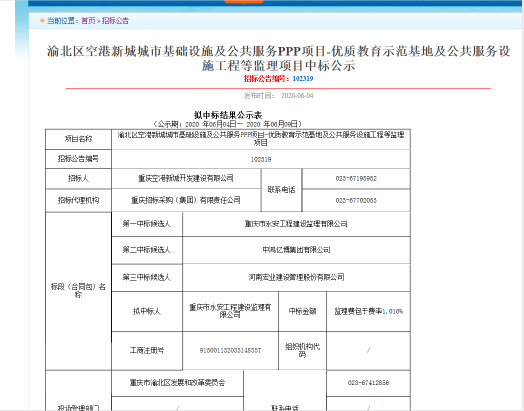The width and height of the screenshot is (524, 411).
Task: Click the 当前位置 breadcrumb label
Action: point(62,21)
